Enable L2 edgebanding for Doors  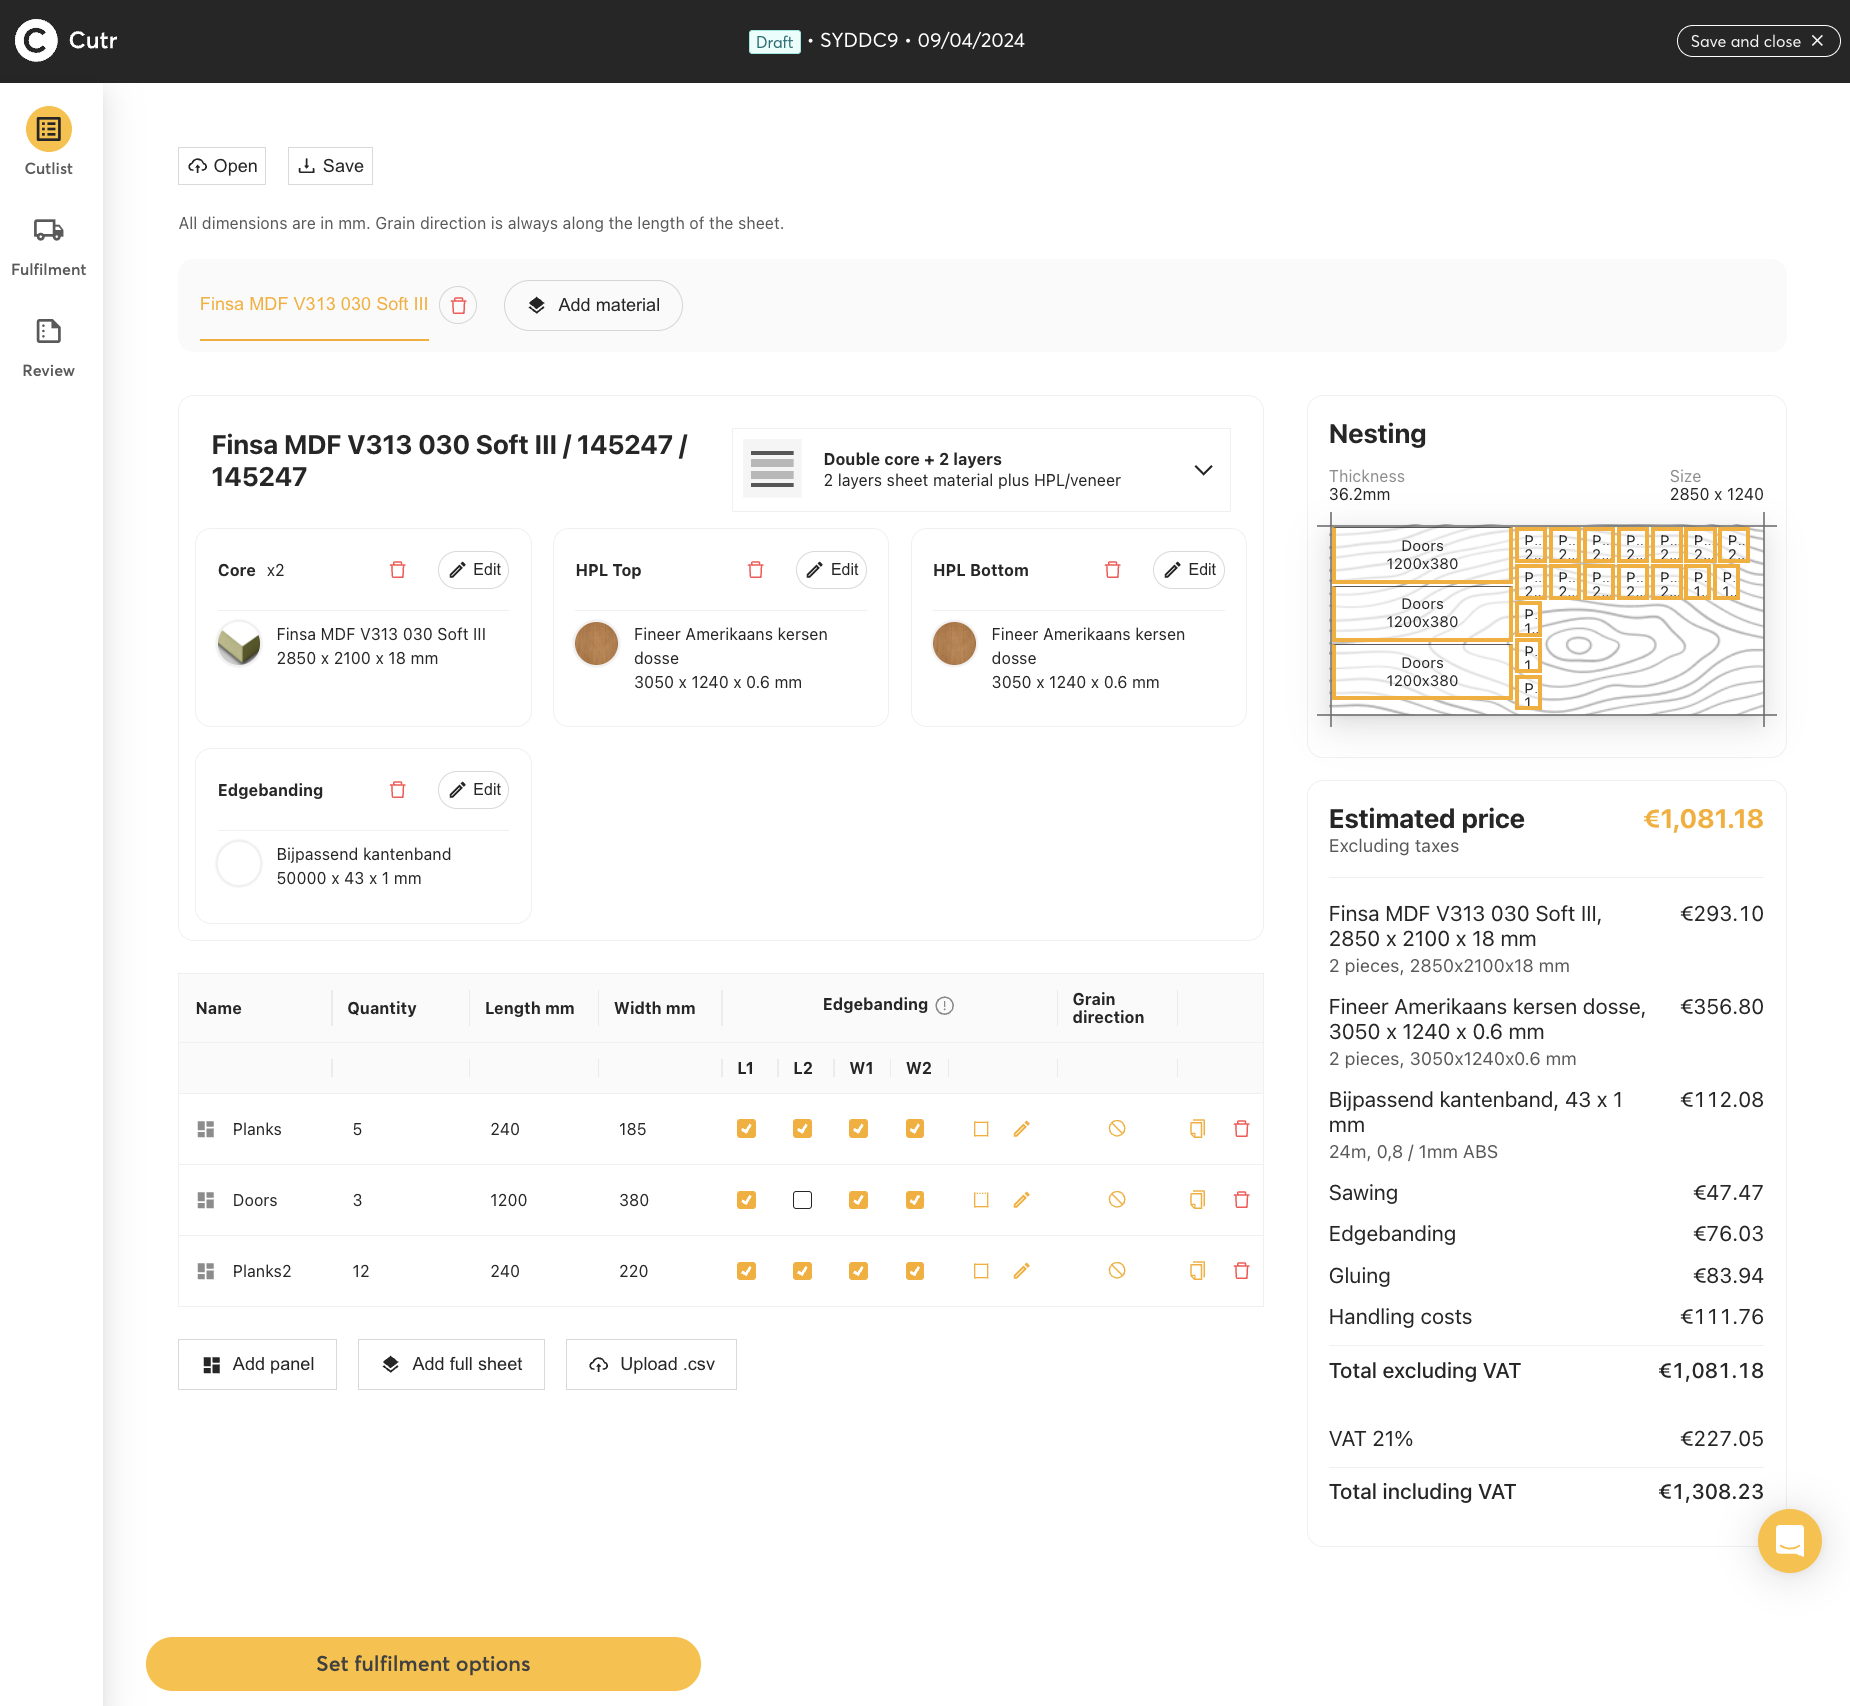[x=802, y=1200]
